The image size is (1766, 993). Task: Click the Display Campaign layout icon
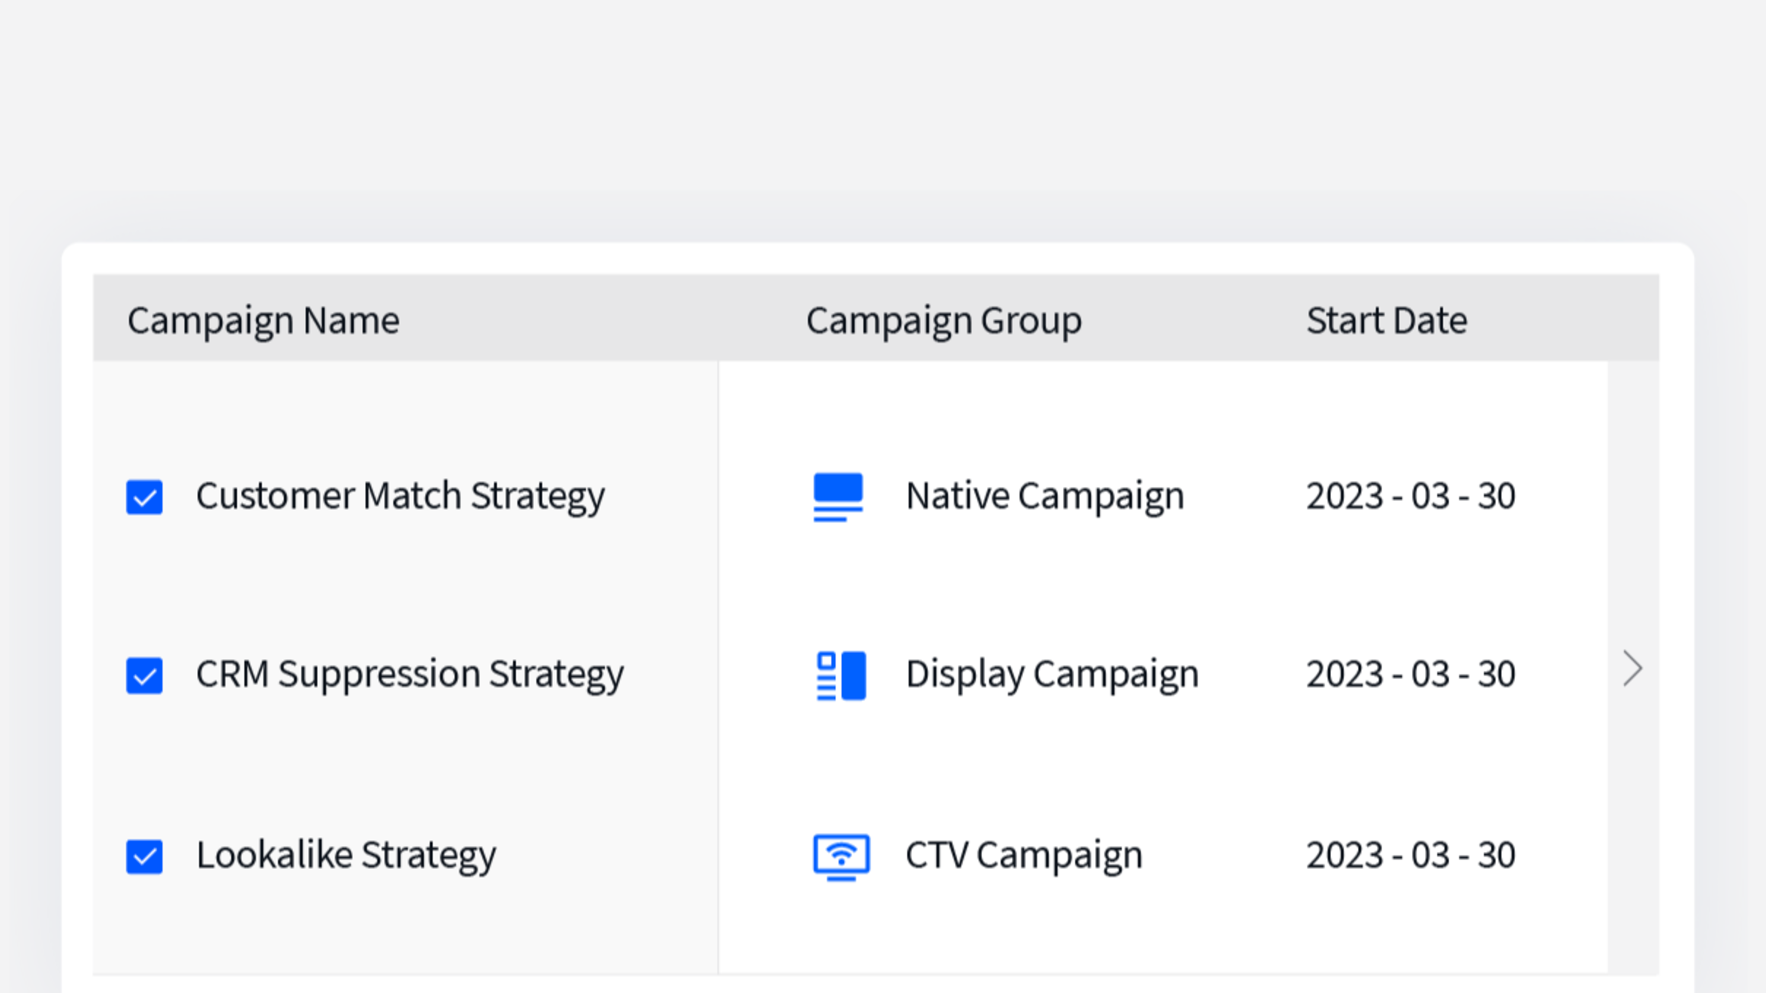[840, 675]
